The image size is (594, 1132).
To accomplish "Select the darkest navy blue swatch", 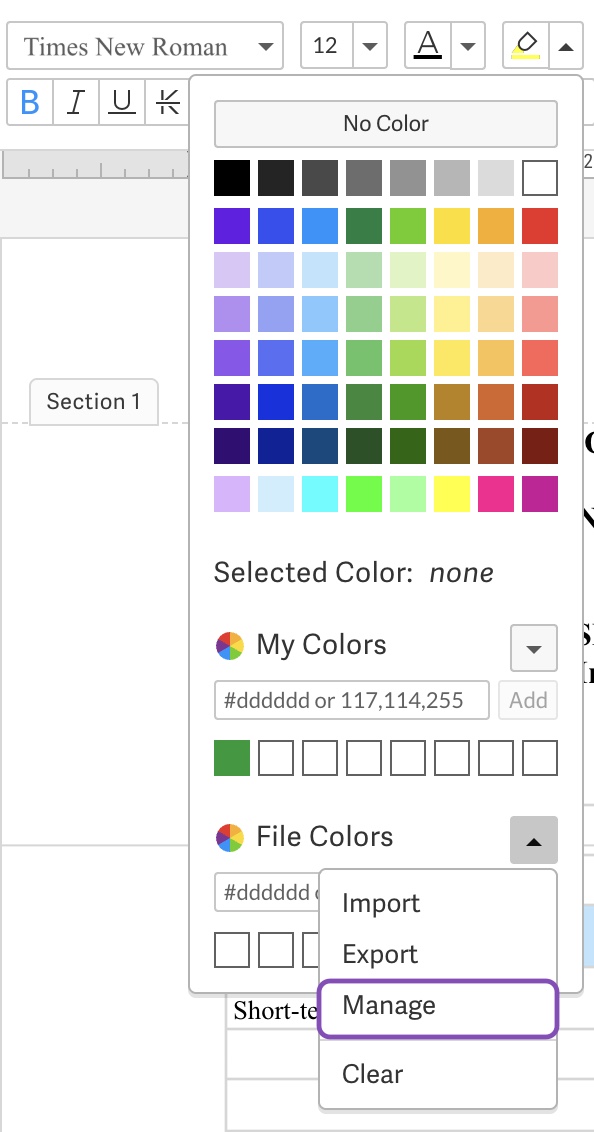I will click(276, 446).
